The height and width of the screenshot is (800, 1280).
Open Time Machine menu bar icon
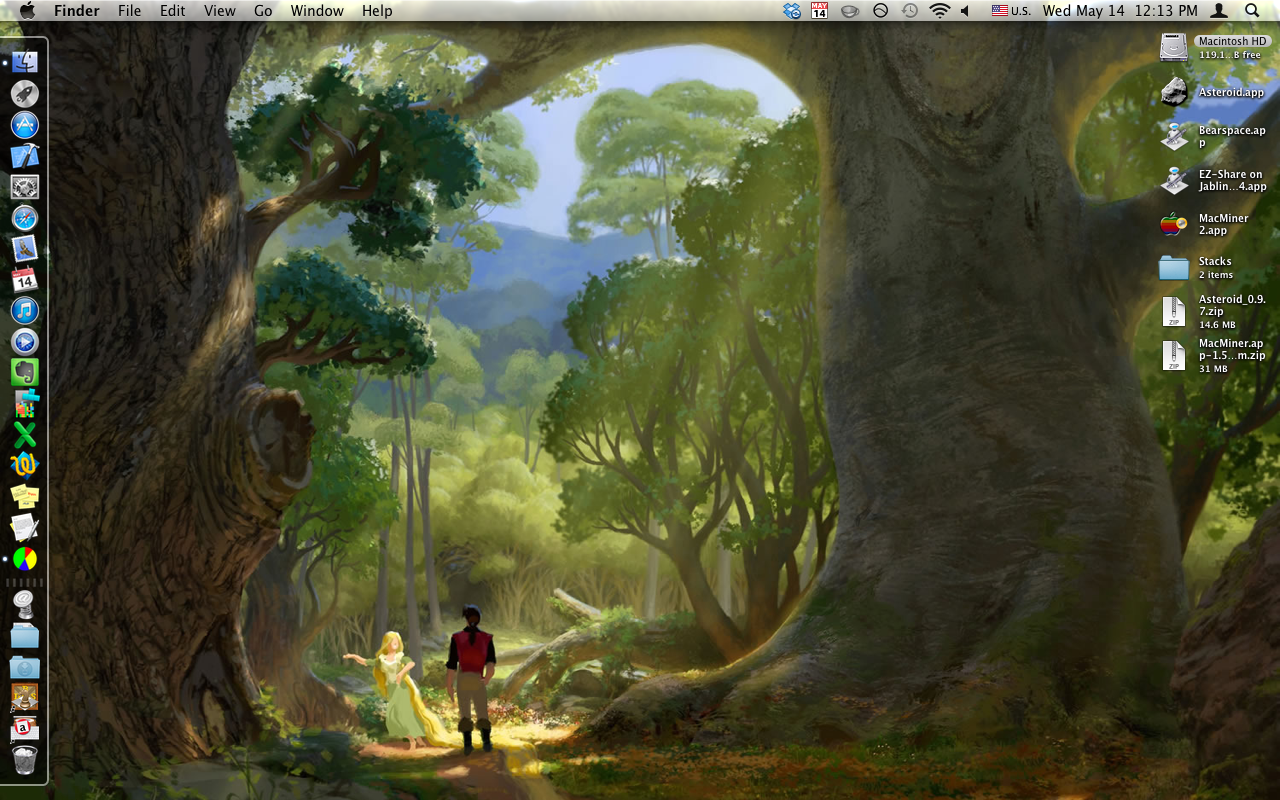click(909, 10)
